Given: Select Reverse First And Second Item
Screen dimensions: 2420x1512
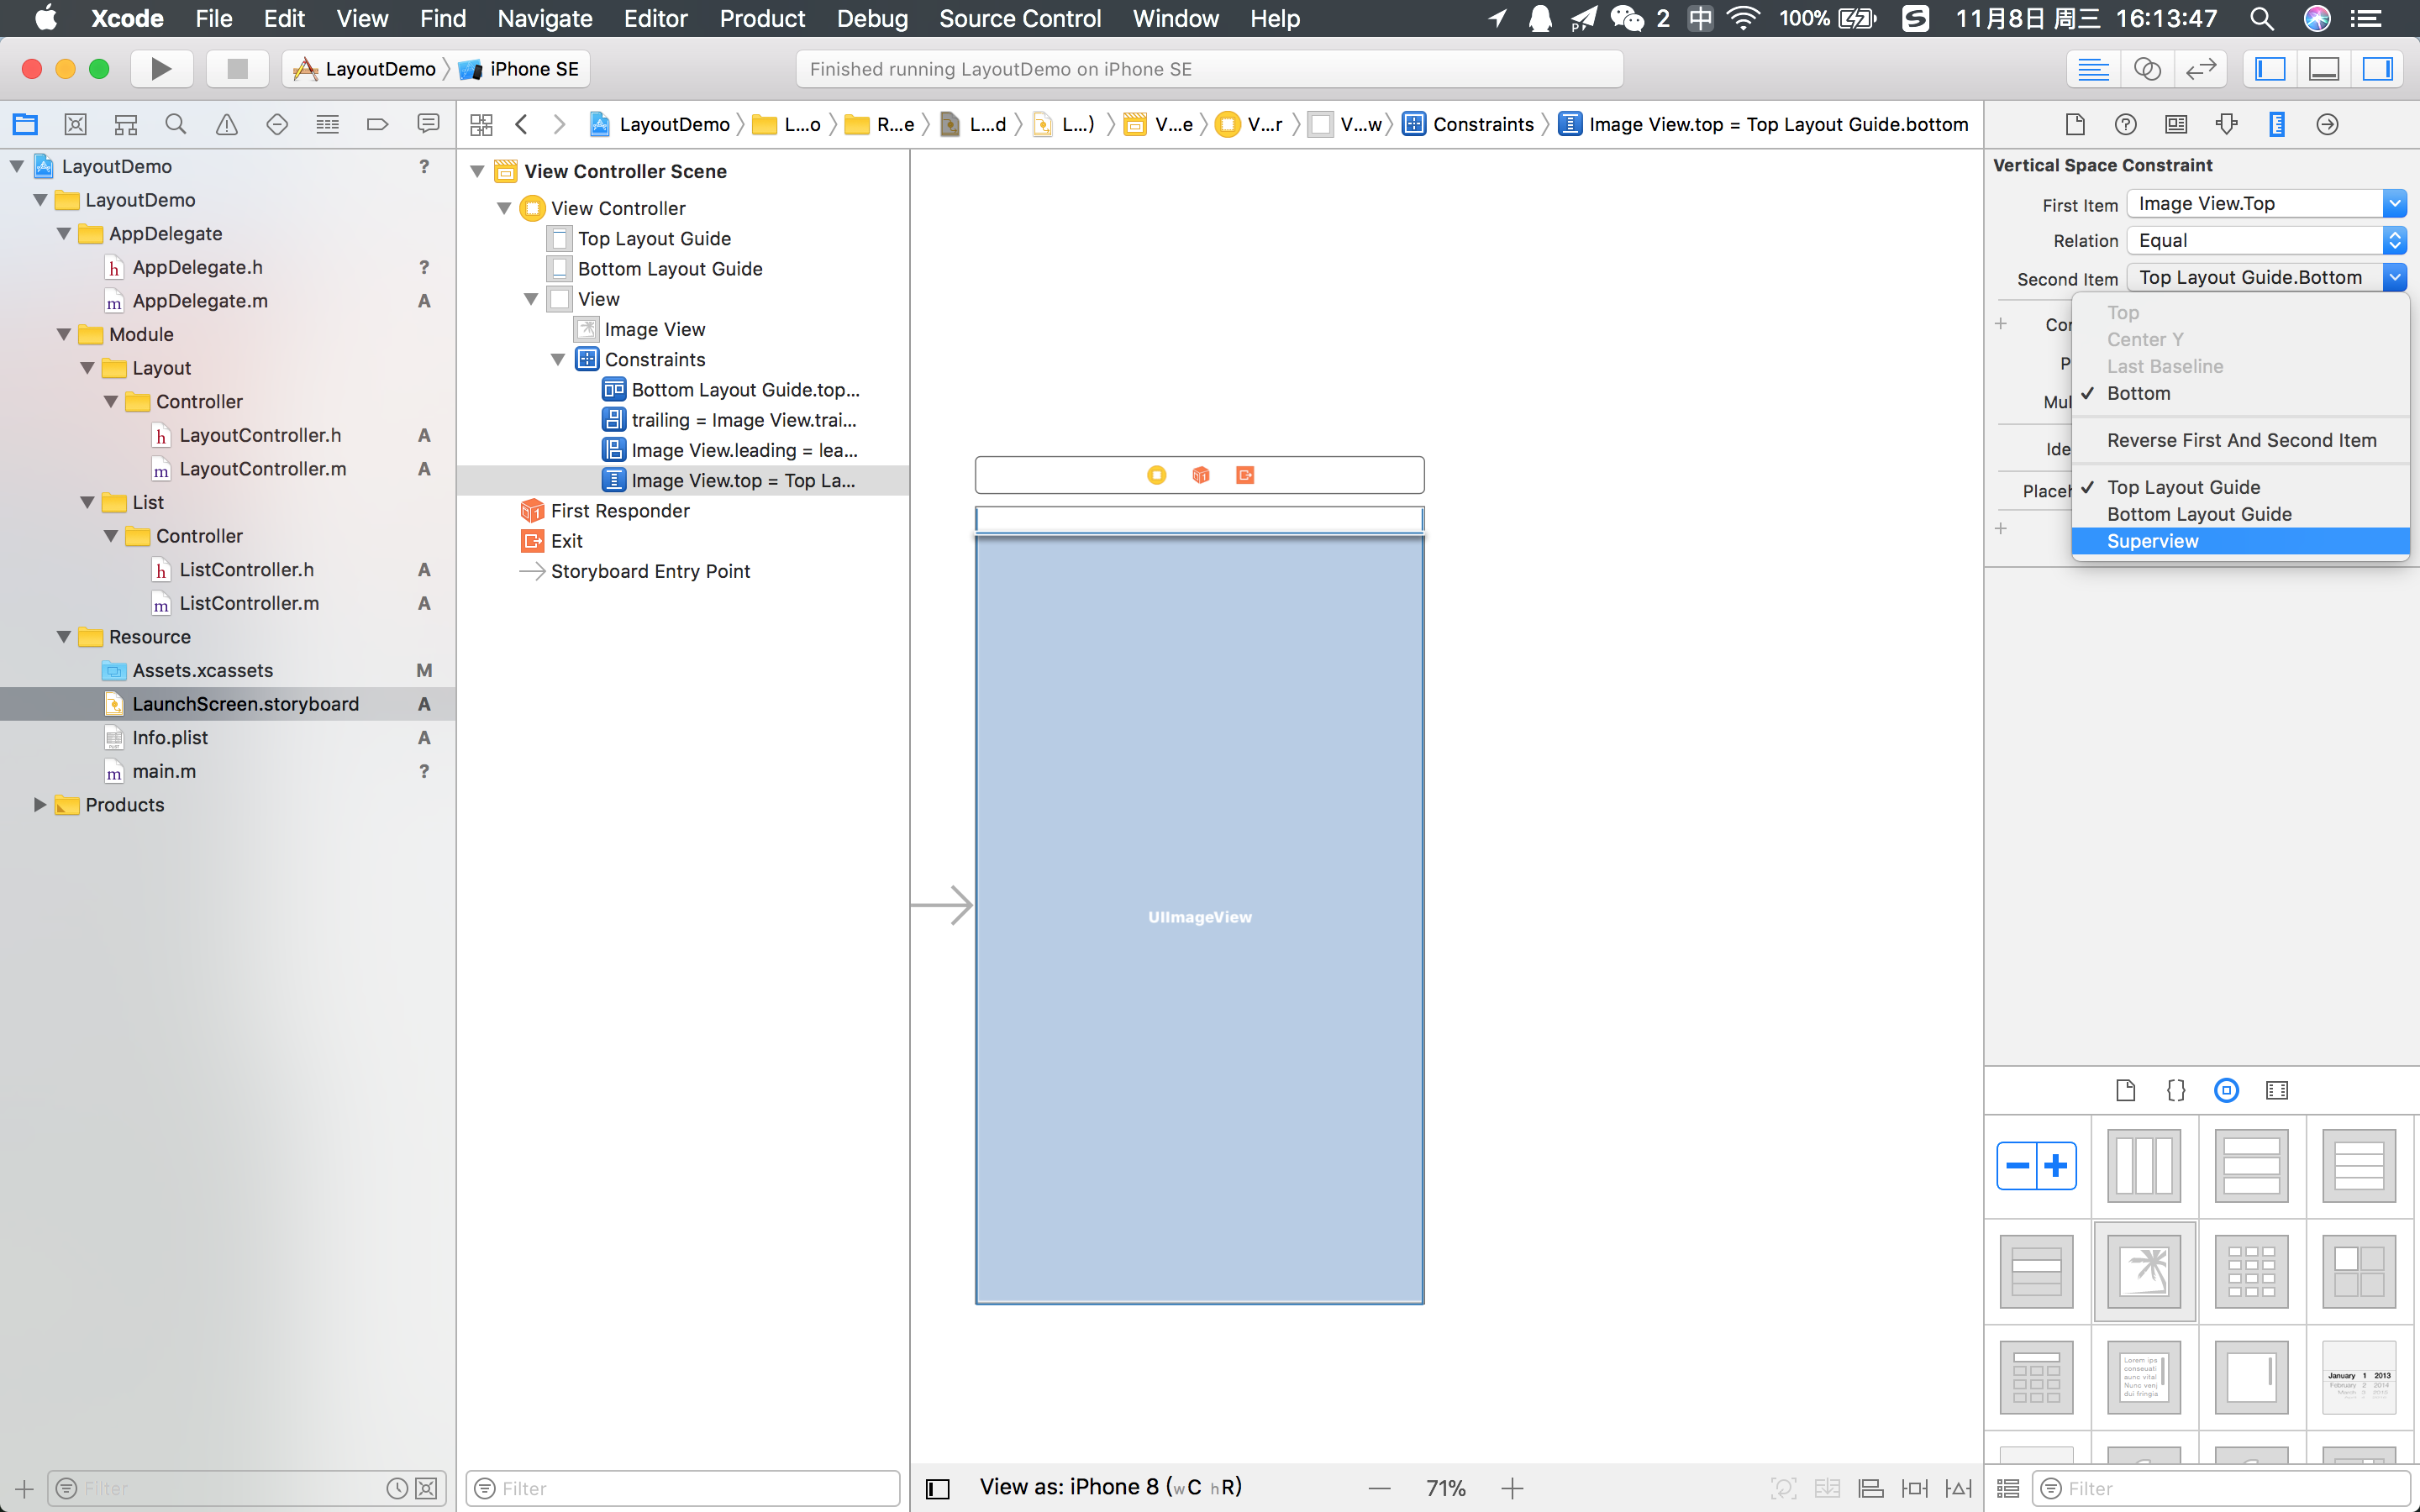Looking at the screenshot, I should click(x=2241, y=440).
